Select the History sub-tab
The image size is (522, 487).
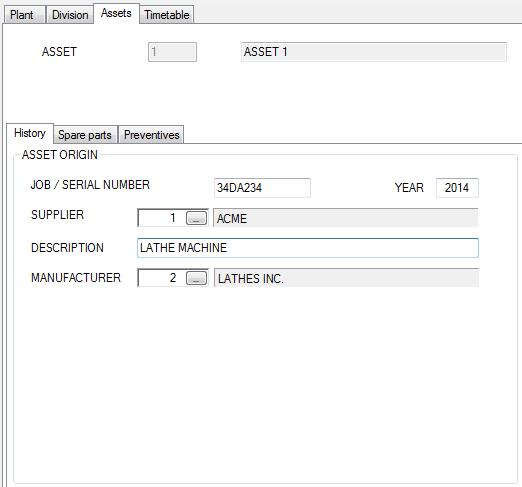tap(30, 133)
